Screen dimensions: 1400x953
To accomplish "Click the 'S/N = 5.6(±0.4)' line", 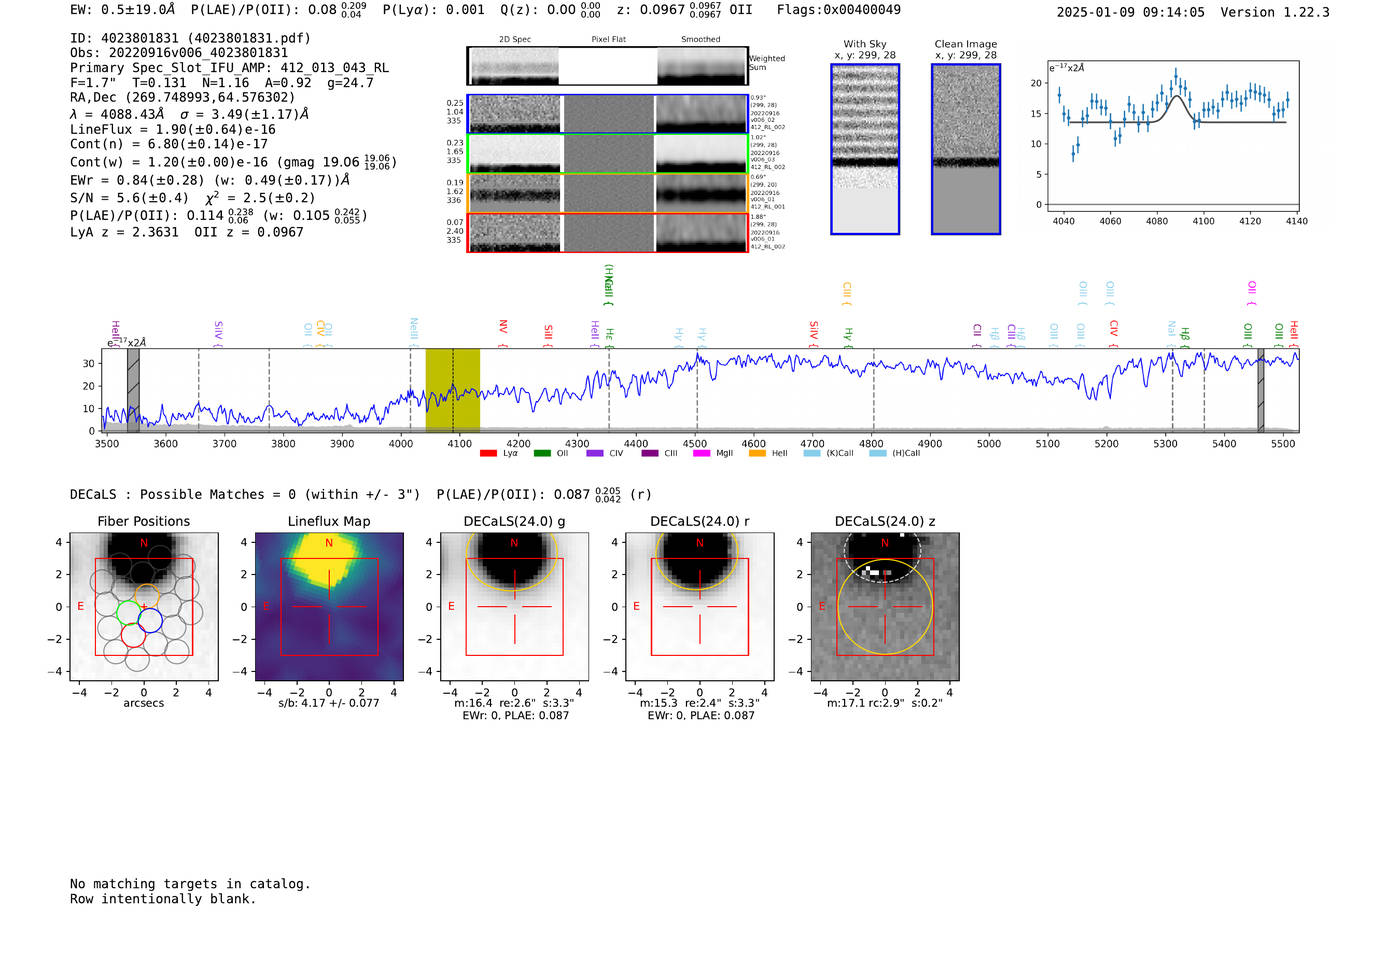I will [x=192, y=197].
